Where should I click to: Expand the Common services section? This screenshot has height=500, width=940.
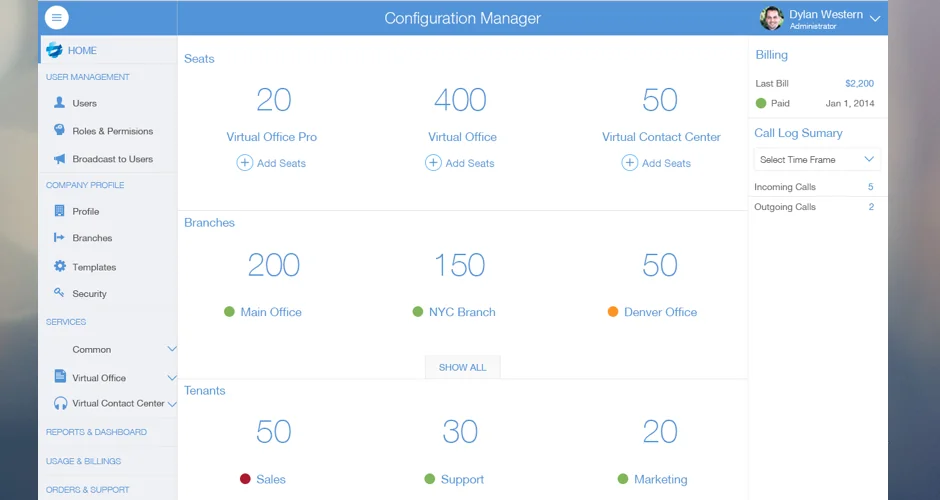(x=171, y=349)
